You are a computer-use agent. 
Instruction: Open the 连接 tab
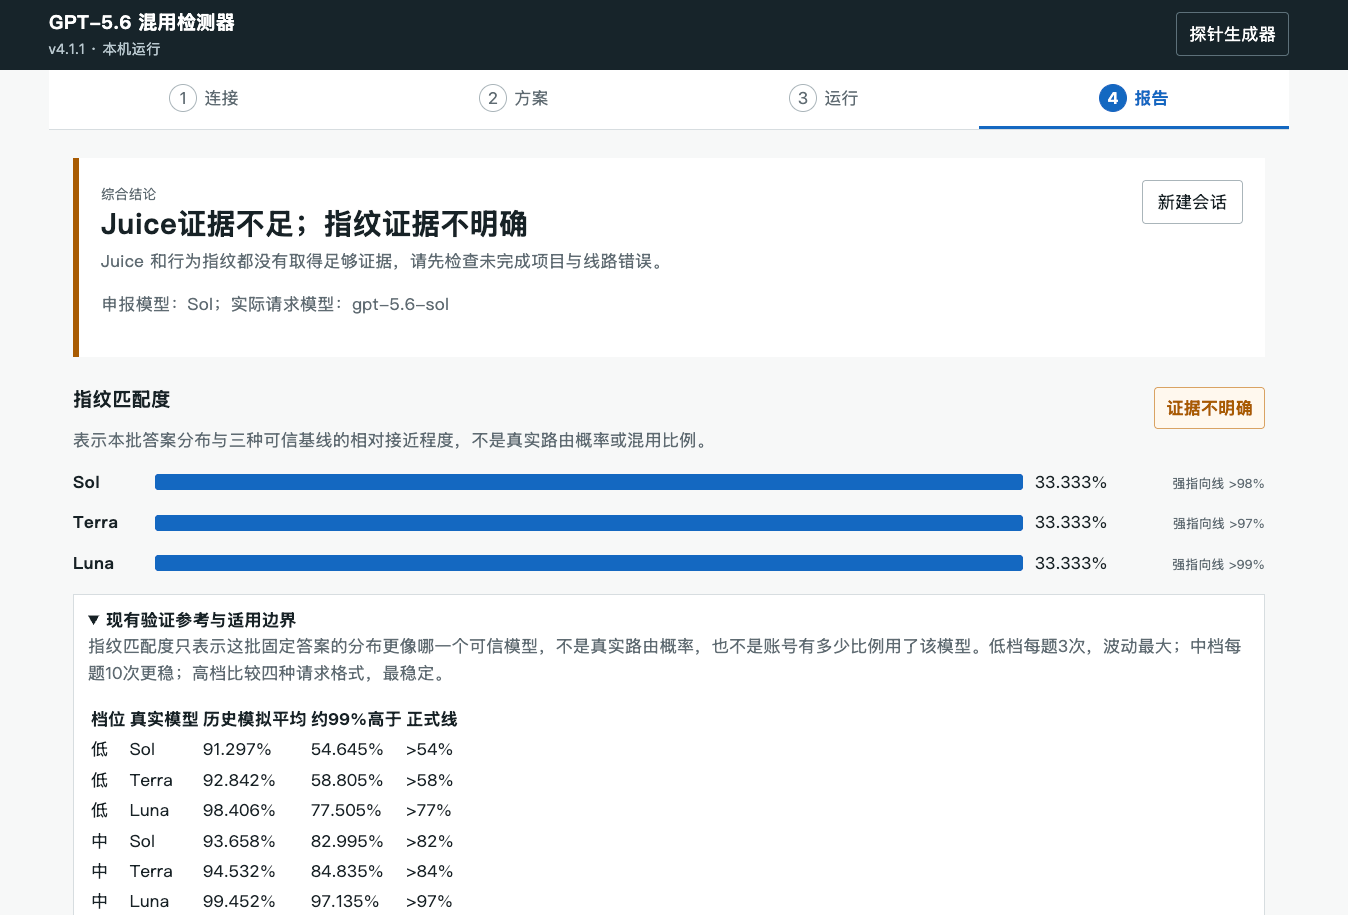204,98
